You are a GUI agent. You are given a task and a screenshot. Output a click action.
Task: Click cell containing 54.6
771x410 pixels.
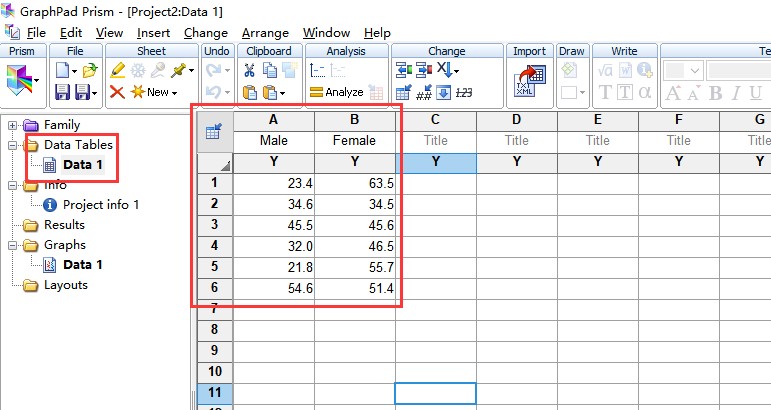273,289
